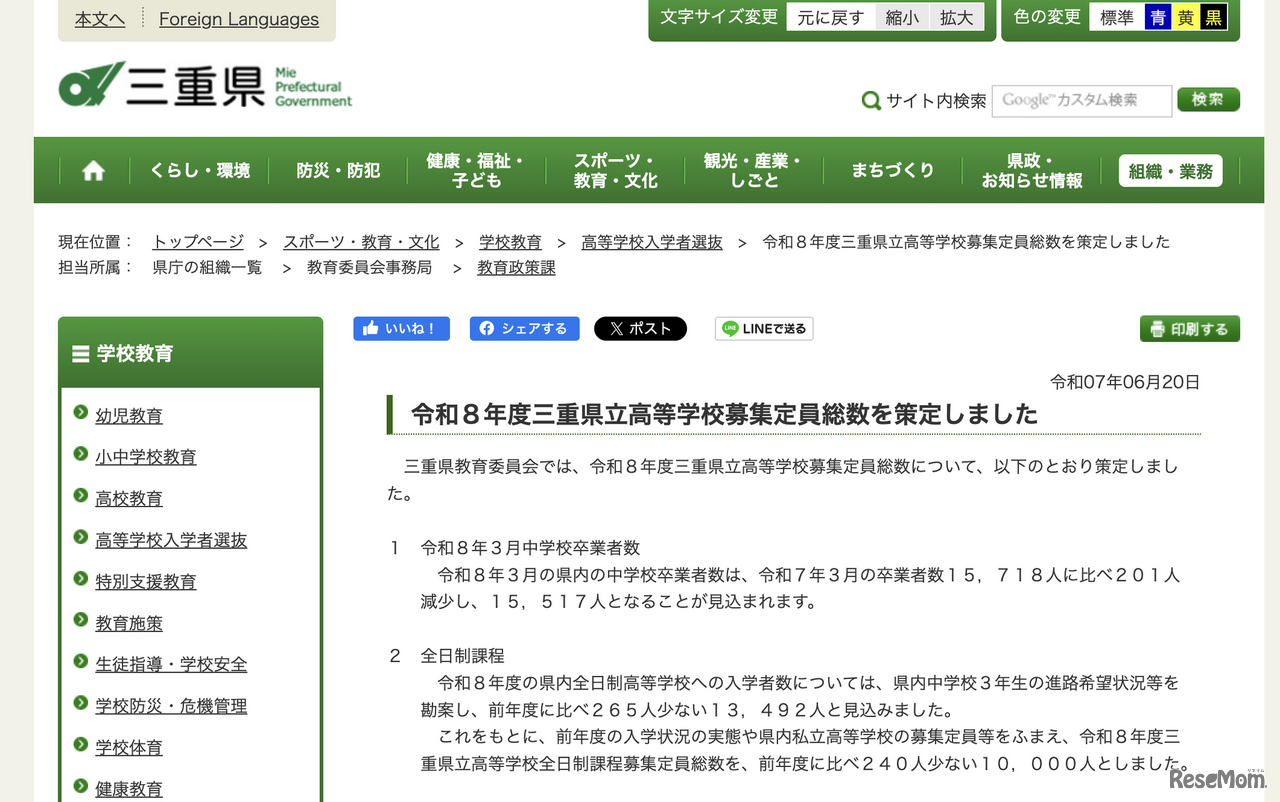Screen dimensions: 1280x802
Task: Click the home icon in navigation bar
Action: pos(93,171)
